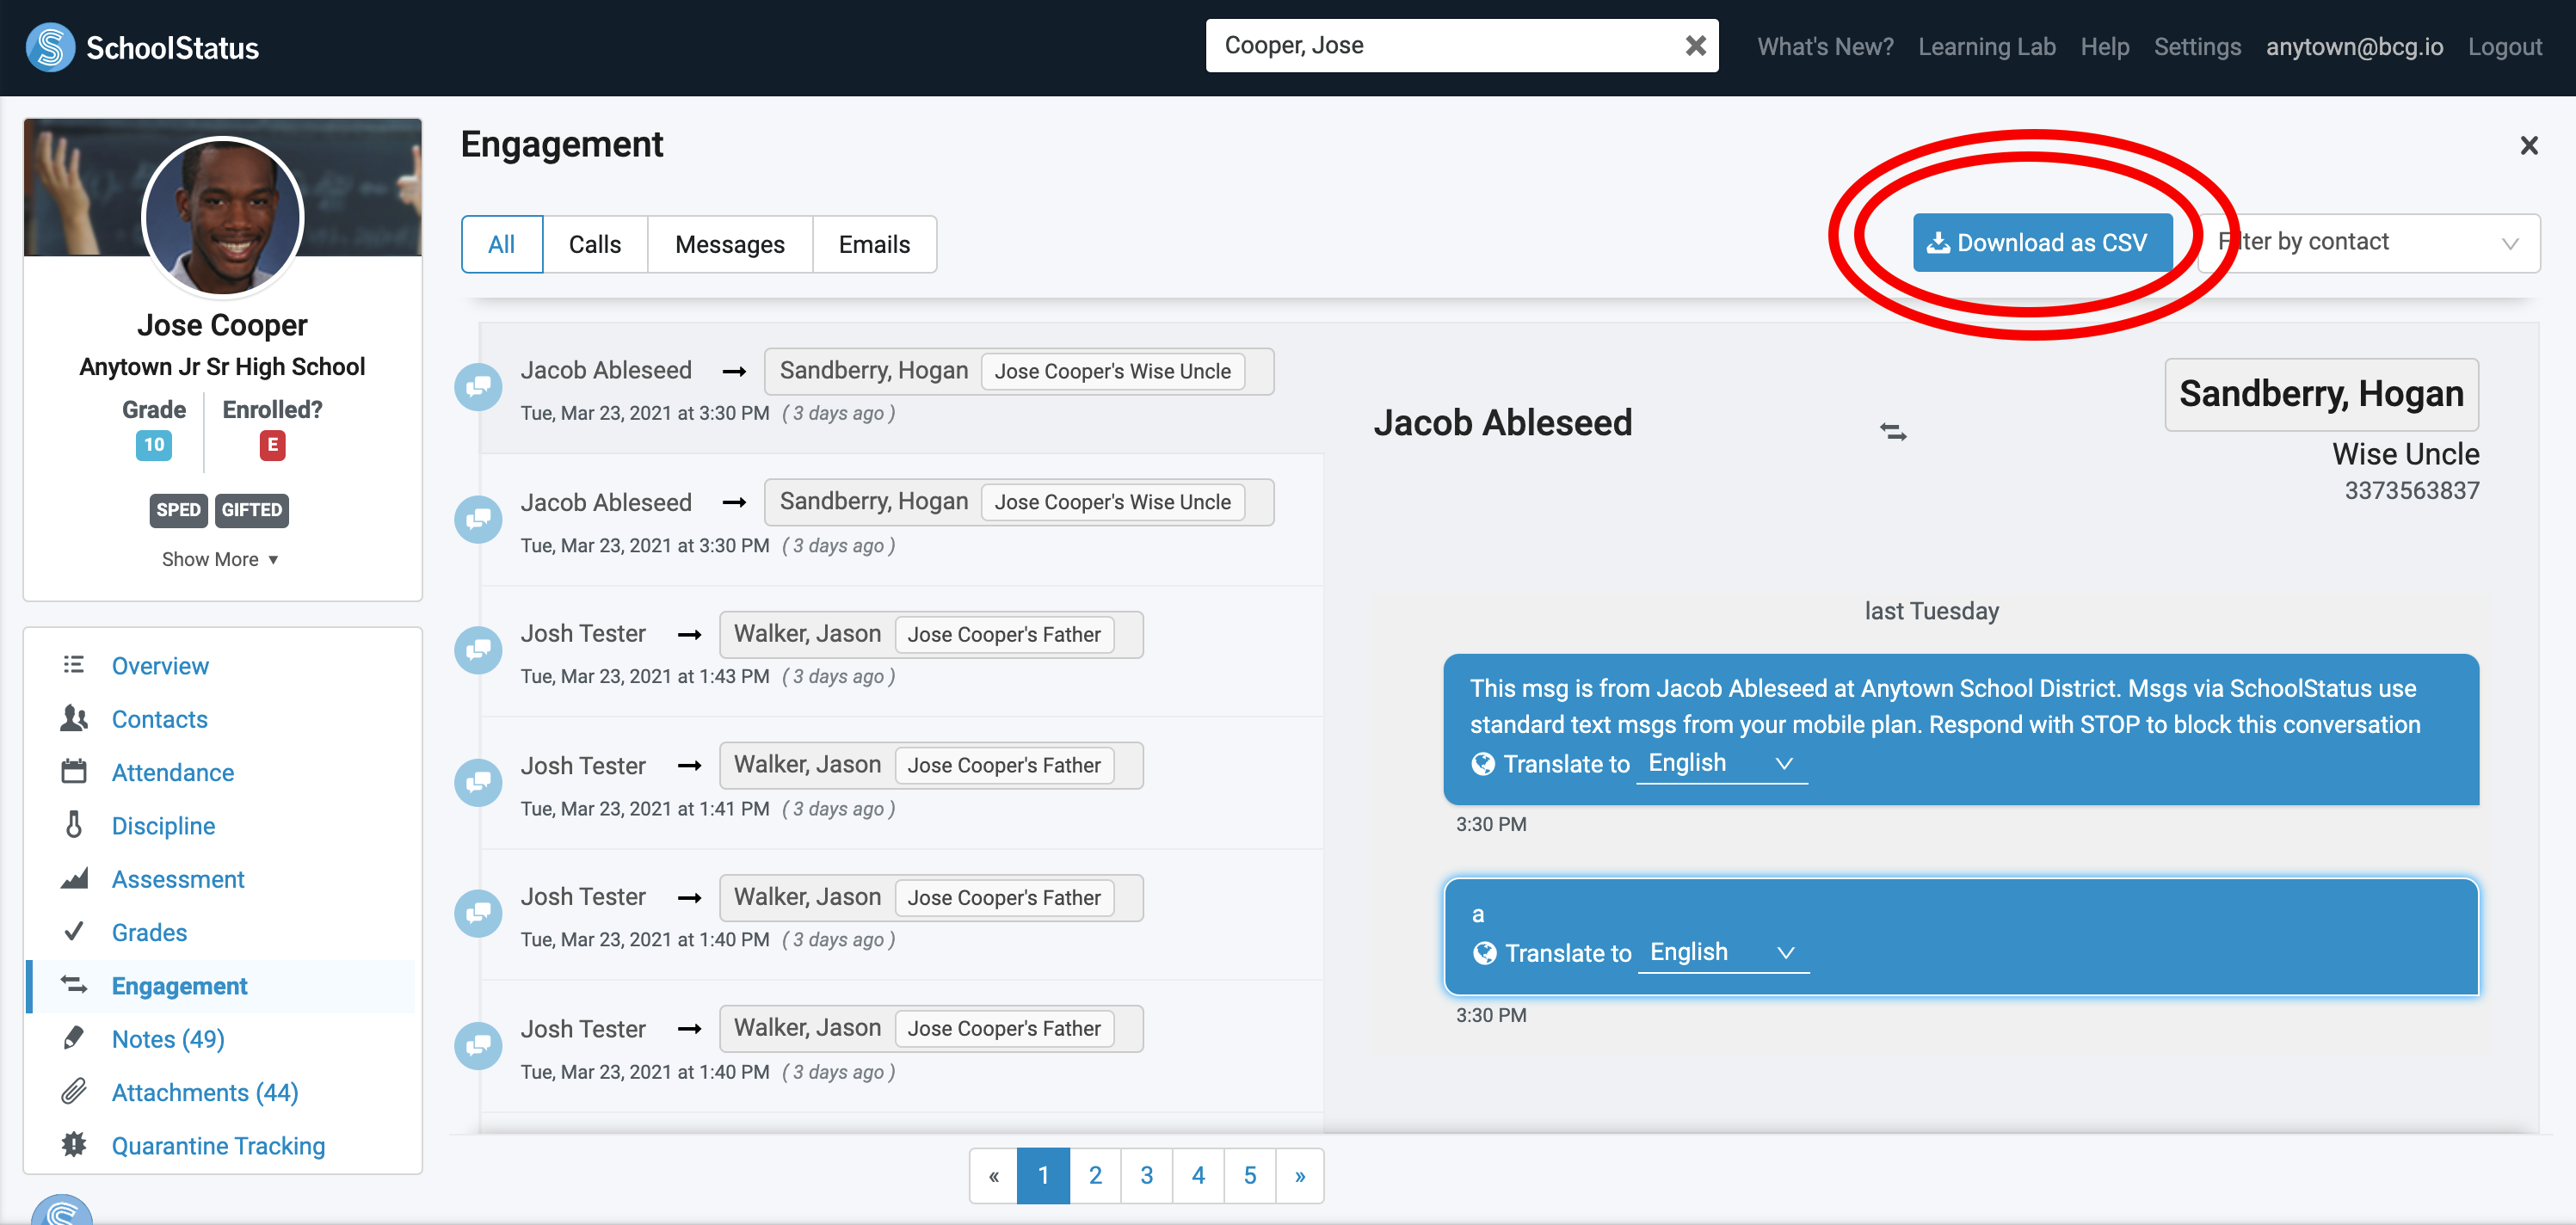Image resolution: width=2576 pixels, height=1225 pixels.
Task: Click the grade 10 badge
Action: [154, 445]
